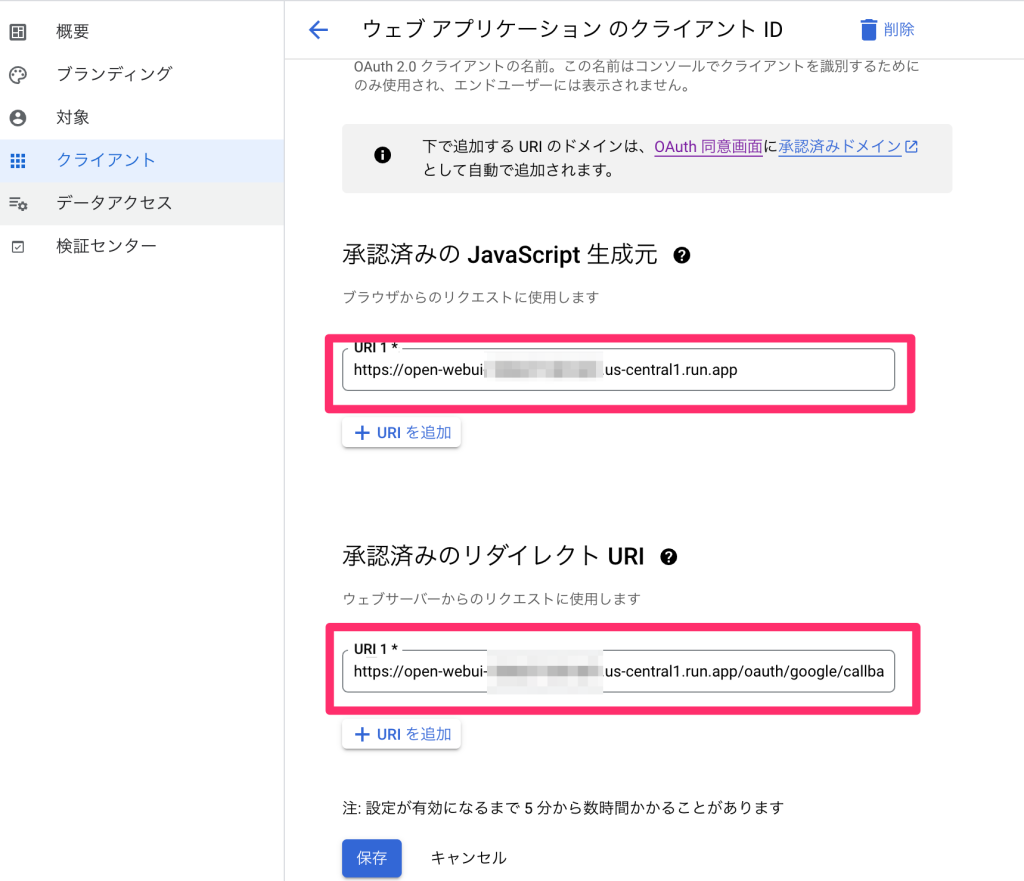1024x881 pixels.
Task: Click the external link icon after 承認済みドメイン
Action: 912,147
